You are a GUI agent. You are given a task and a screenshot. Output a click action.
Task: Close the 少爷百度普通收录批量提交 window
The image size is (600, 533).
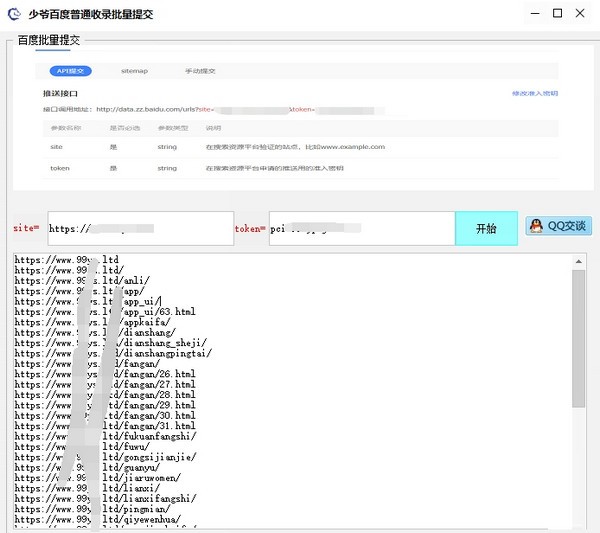pyautogui.click(x=580, y=13)
